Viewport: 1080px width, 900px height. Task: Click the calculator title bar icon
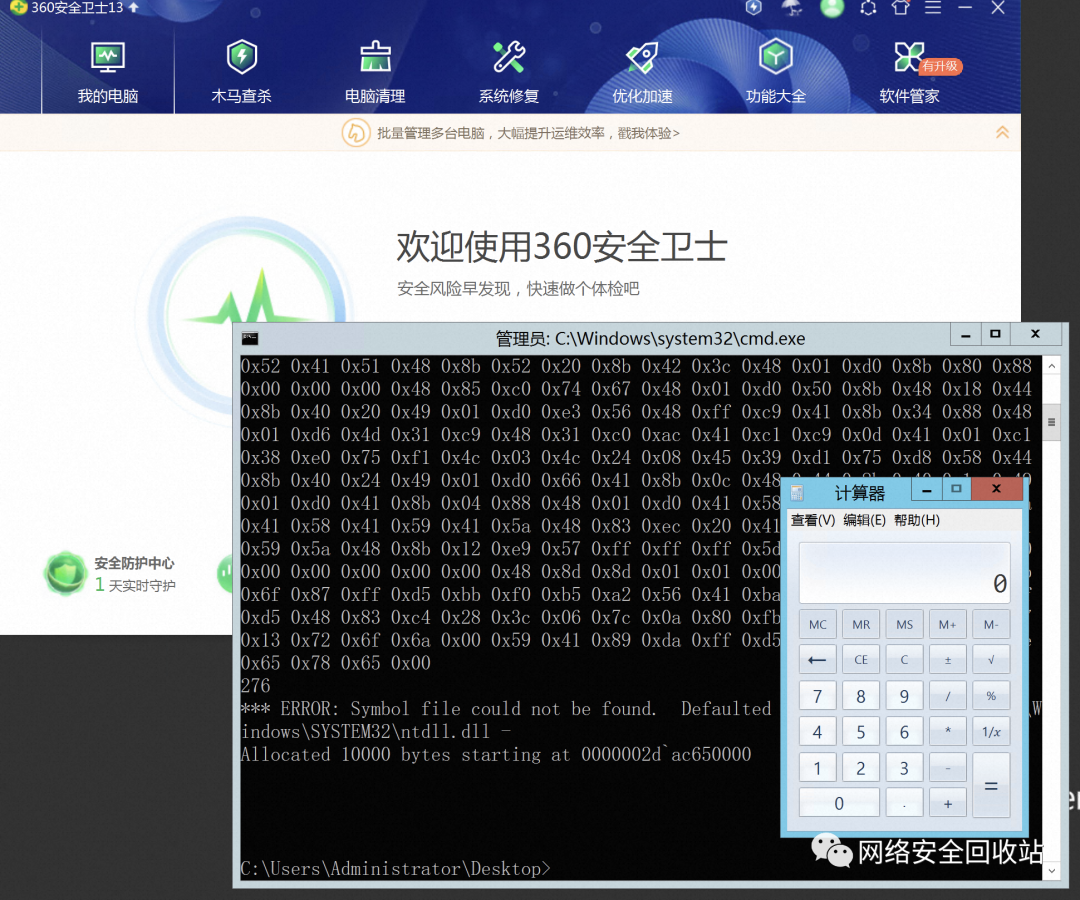[798, 493]
